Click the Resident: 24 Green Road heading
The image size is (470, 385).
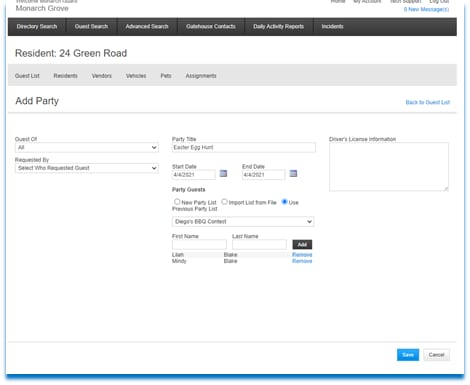click(71, 53)
